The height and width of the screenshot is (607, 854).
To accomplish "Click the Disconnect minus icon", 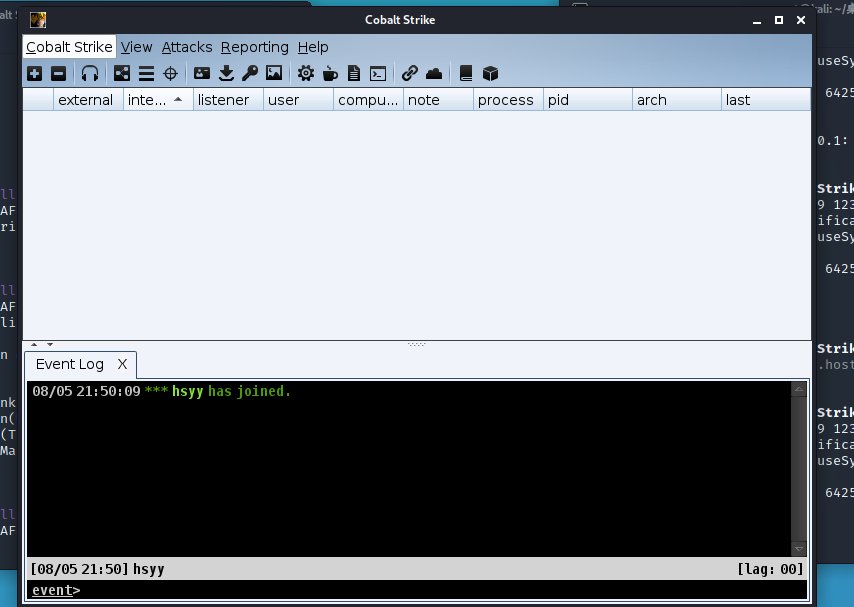I will pos(57,73).
